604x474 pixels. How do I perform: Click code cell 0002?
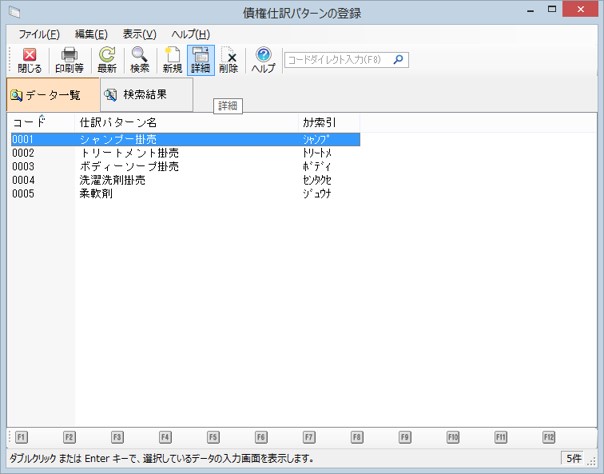pyautogui.click(x=23, y=153)
